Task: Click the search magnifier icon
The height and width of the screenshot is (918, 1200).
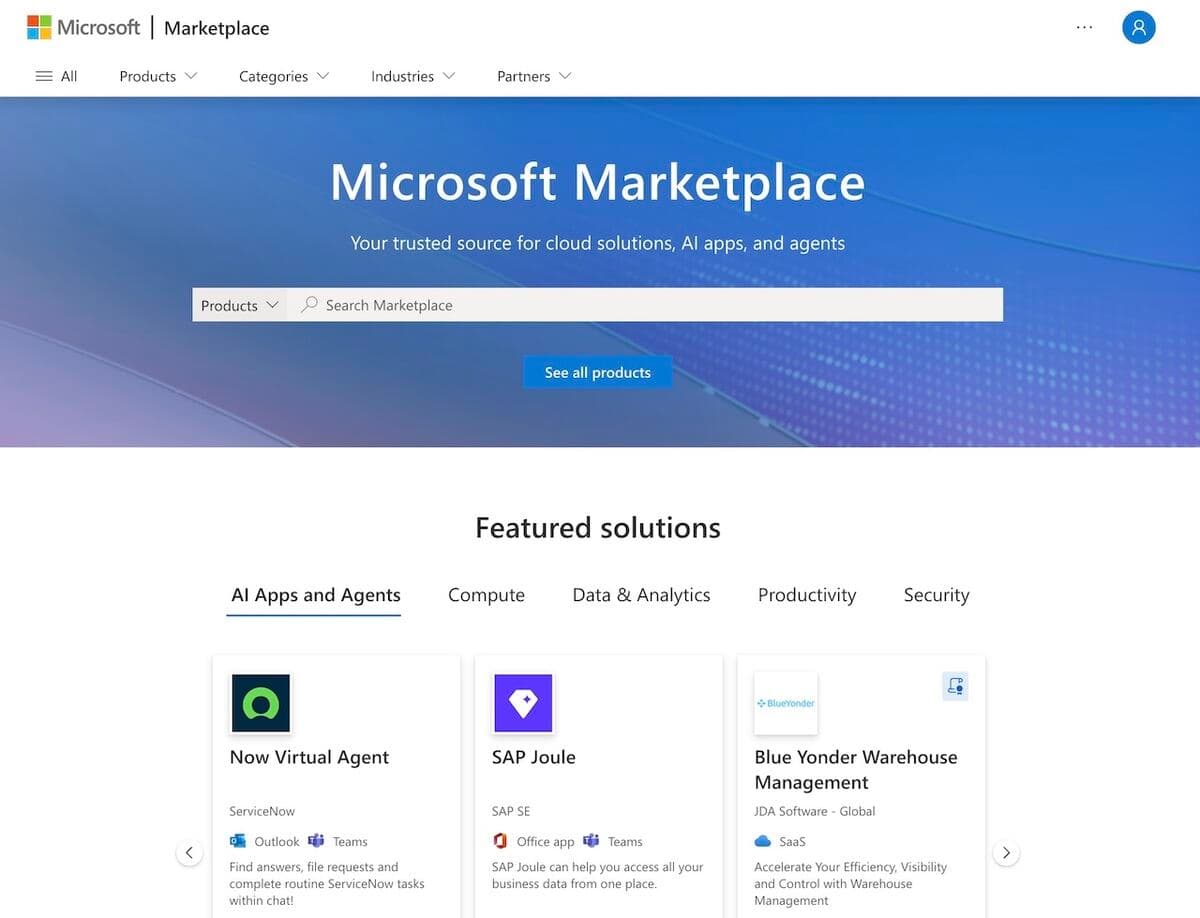Action: (310, 304)
